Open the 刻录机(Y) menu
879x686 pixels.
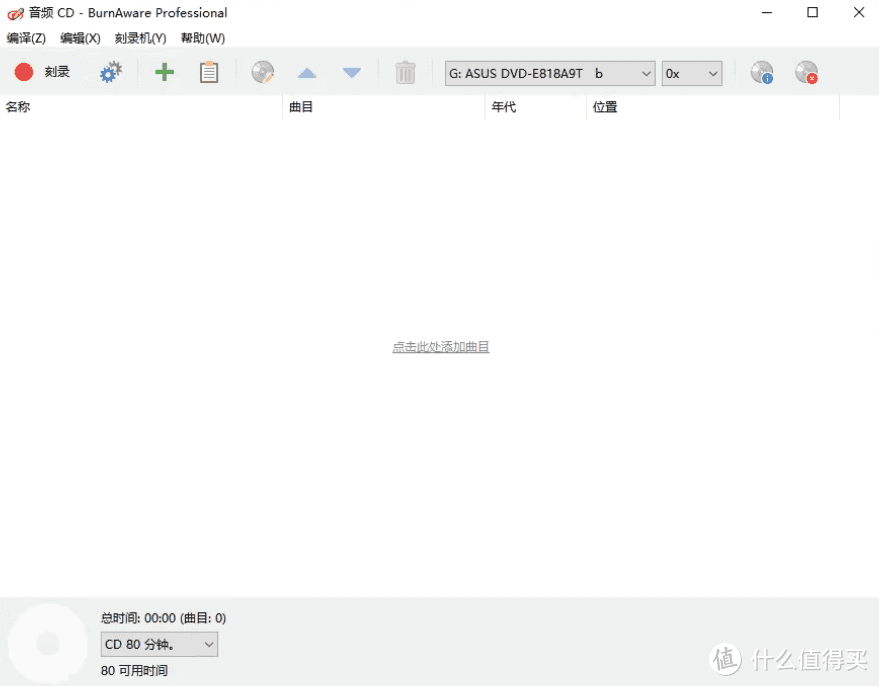tap(140, 38)
